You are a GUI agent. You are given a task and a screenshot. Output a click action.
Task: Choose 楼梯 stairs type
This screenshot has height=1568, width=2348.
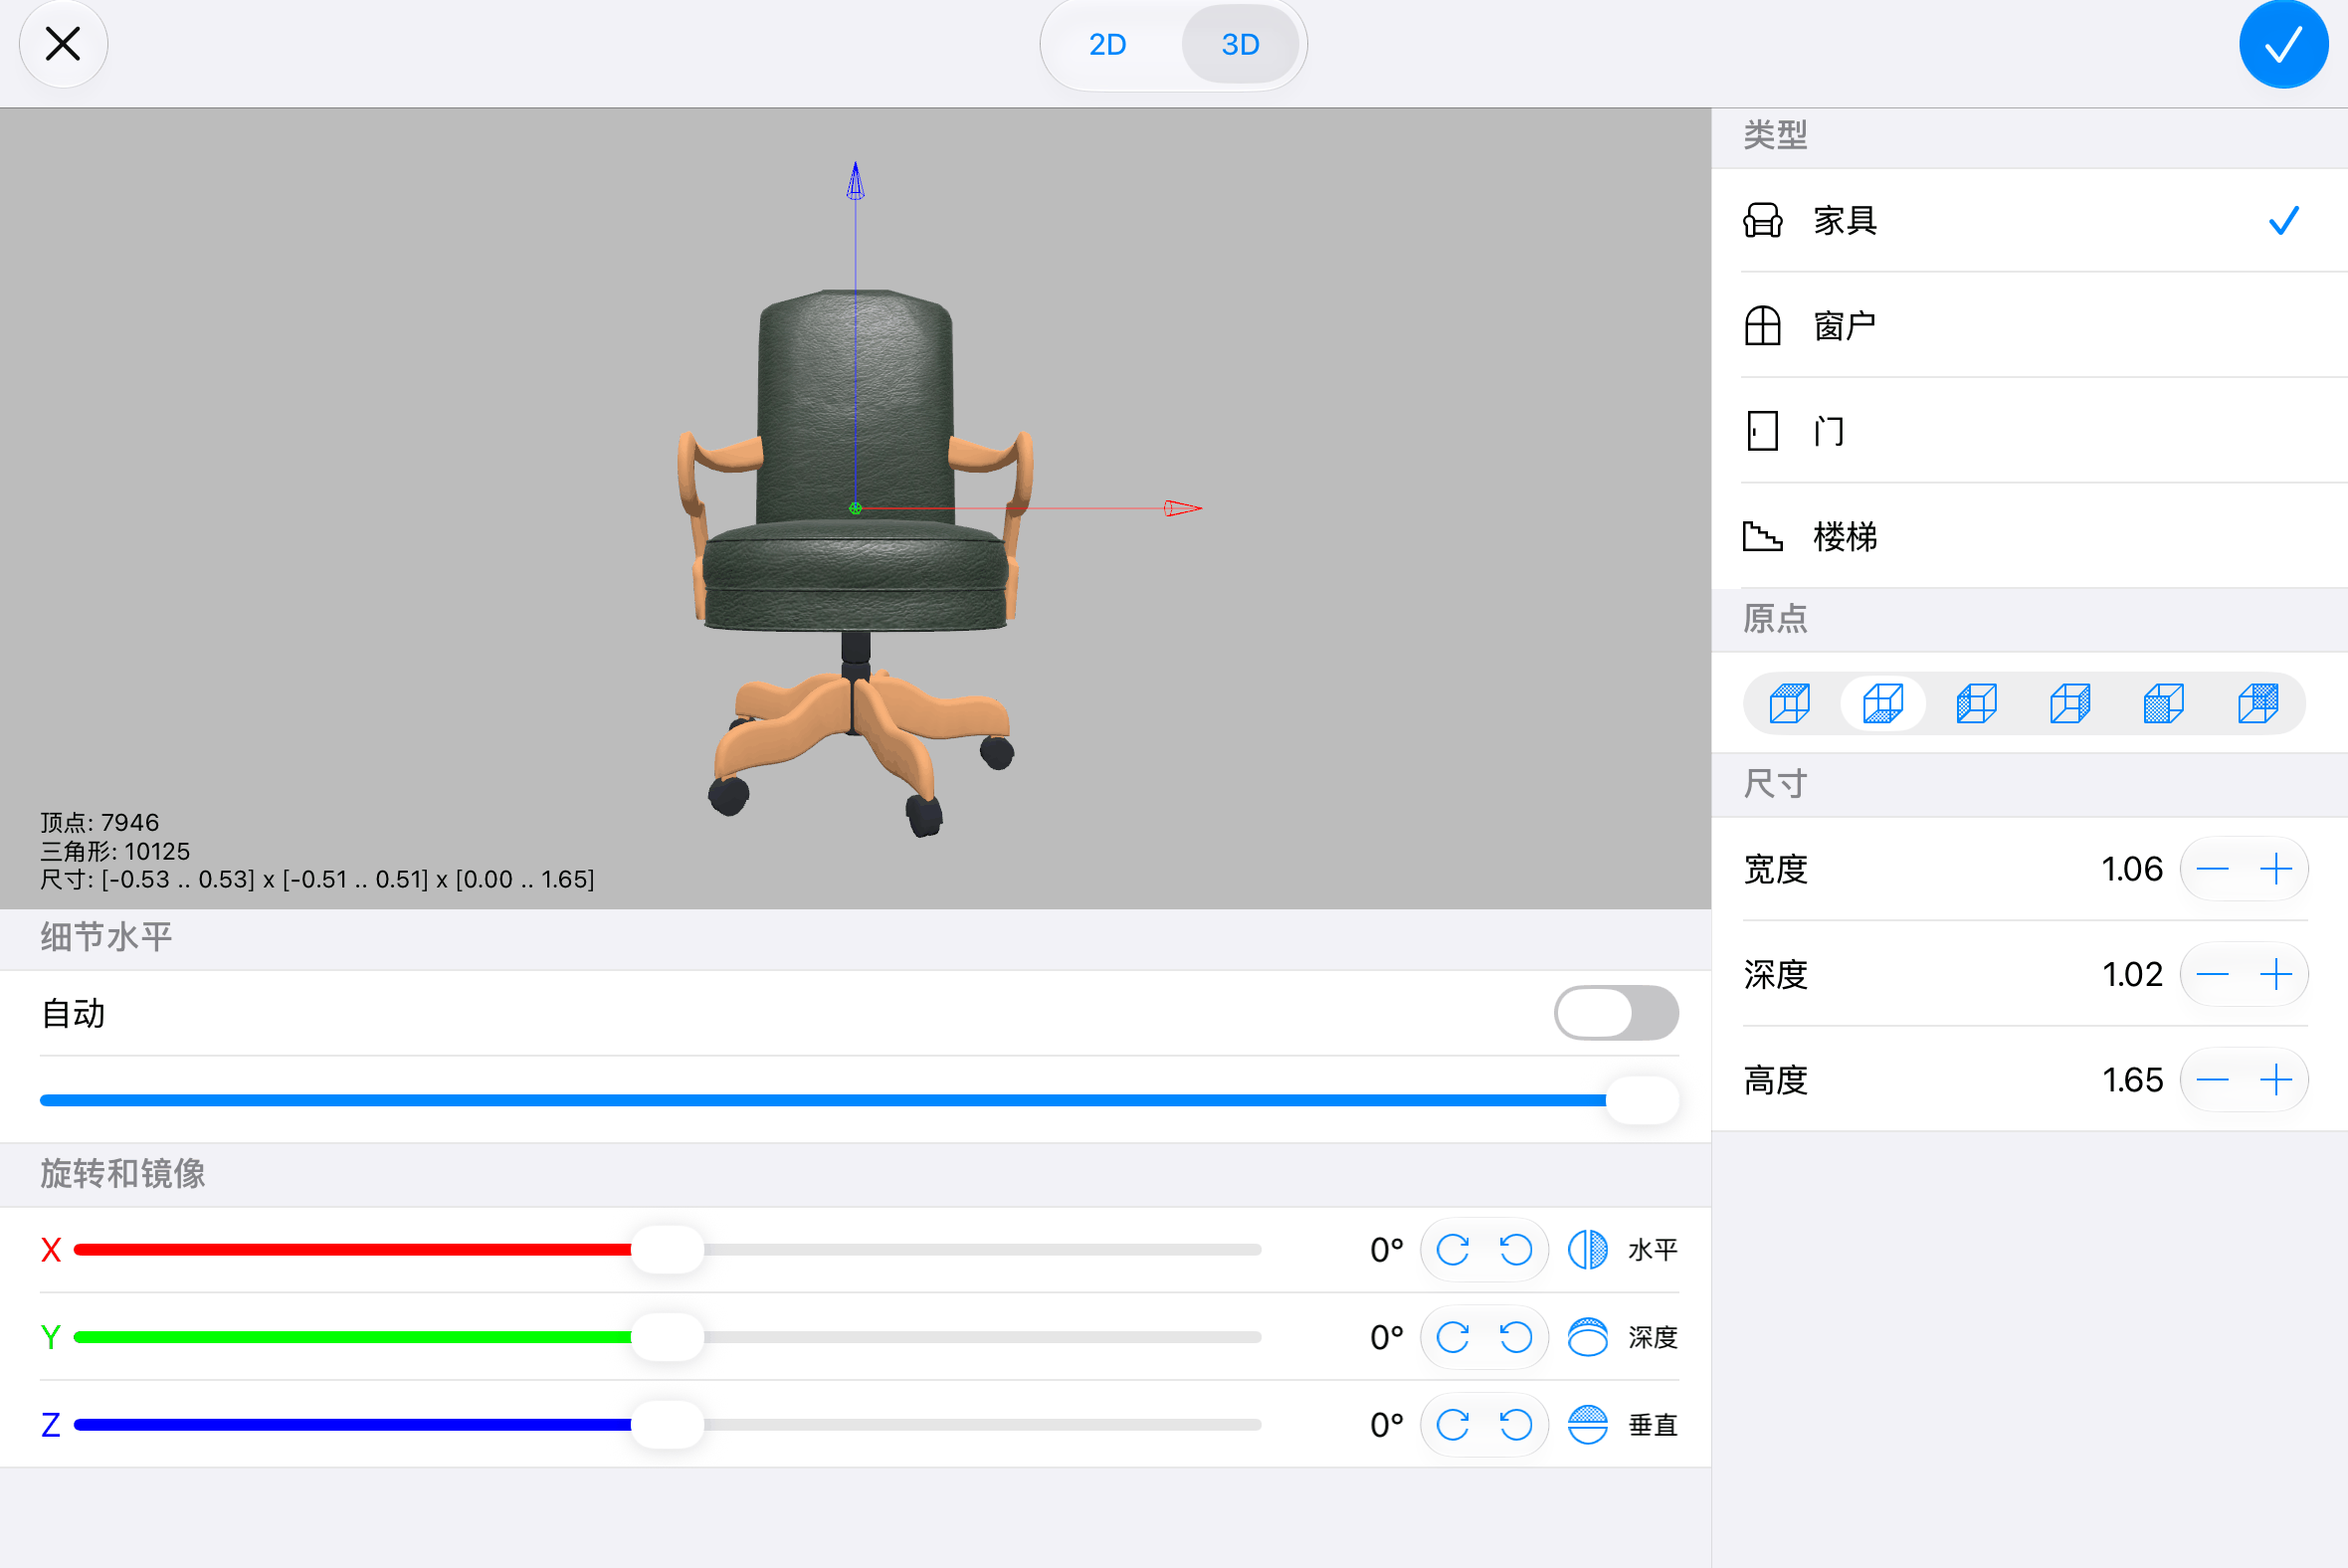[x=2029, y=537]
